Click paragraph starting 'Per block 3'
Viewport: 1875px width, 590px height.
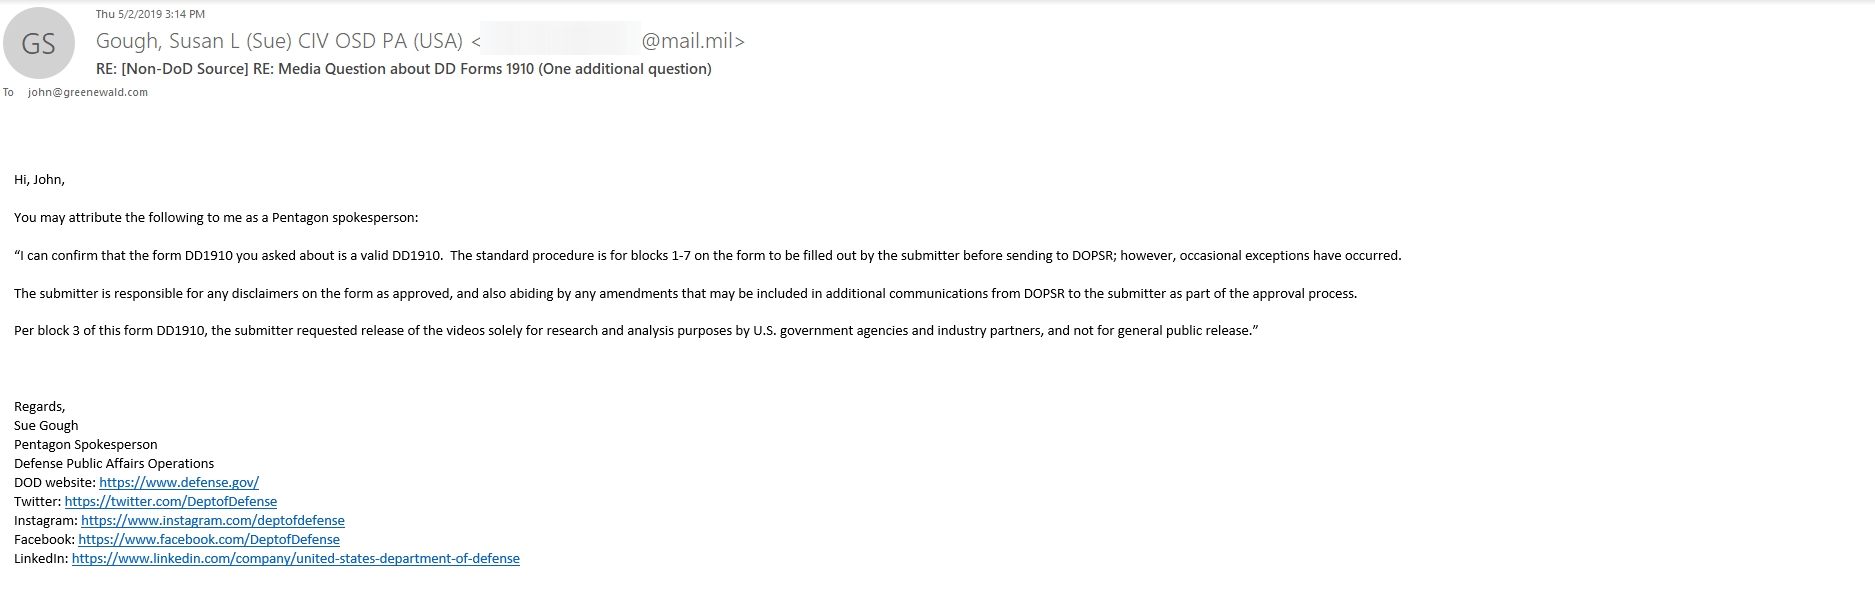[x=636, y=330]
